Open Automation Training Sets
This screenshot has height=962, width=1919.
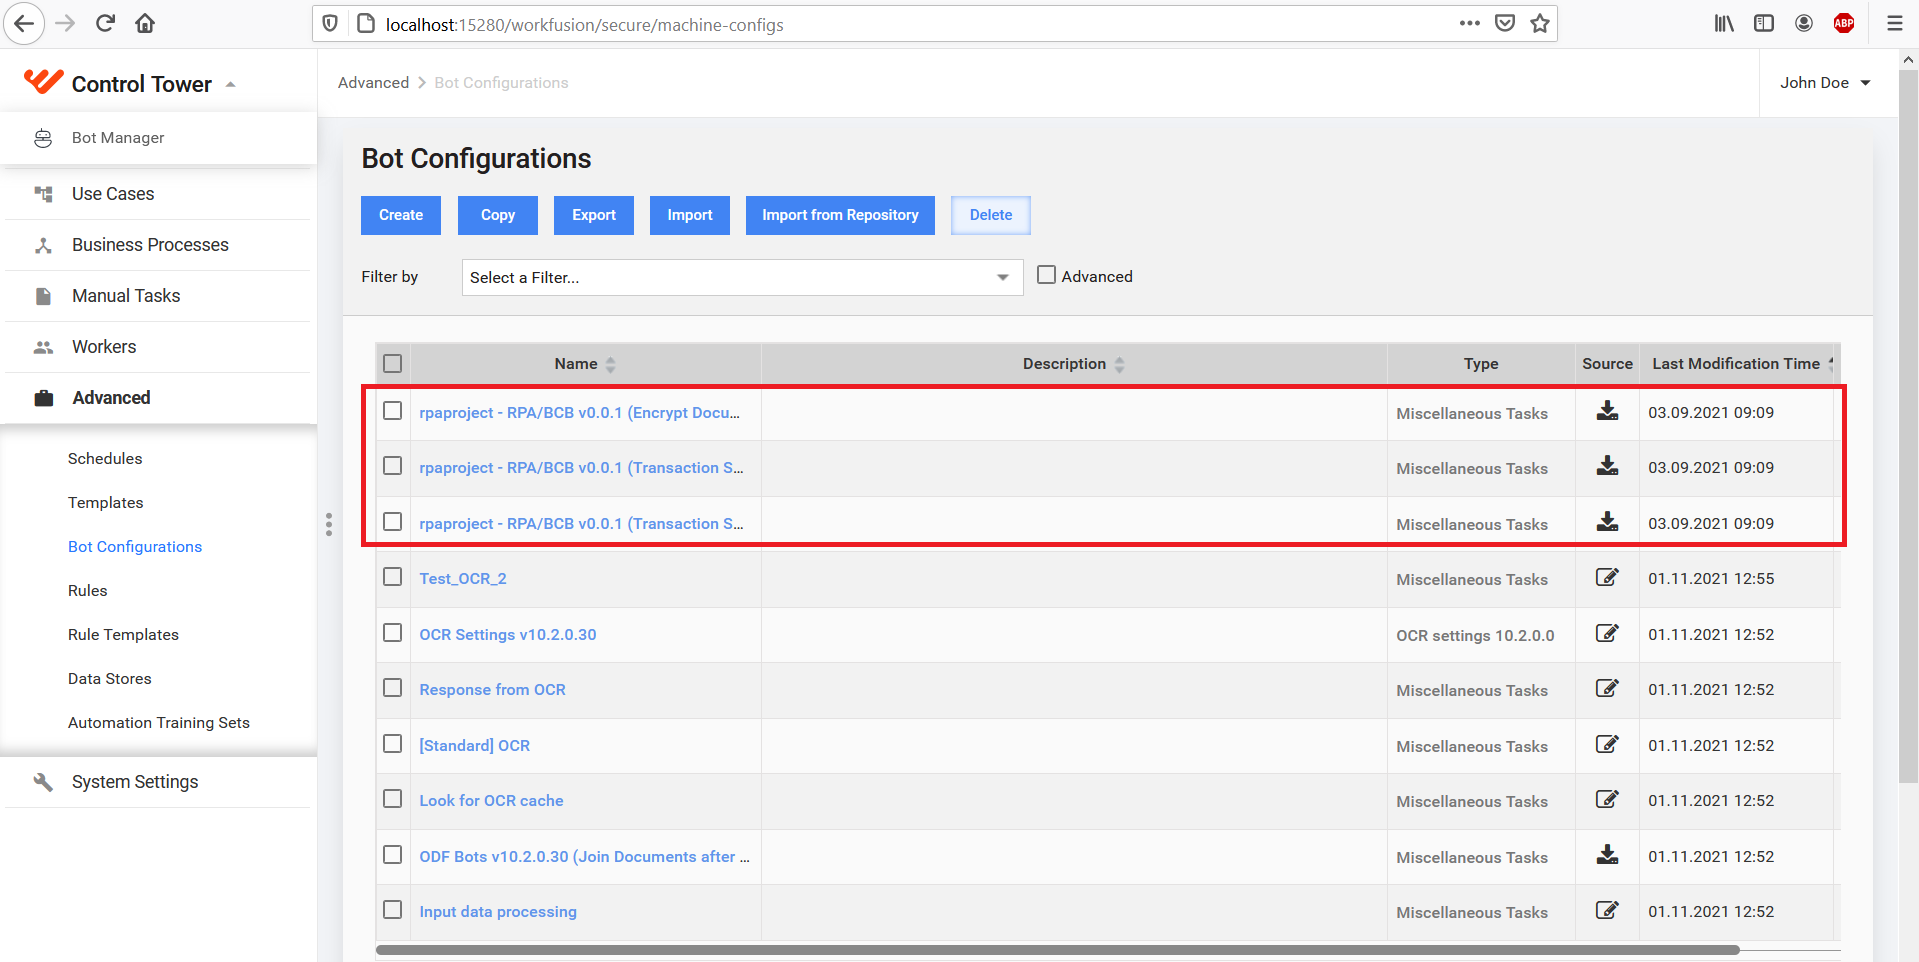coord(159,722)
